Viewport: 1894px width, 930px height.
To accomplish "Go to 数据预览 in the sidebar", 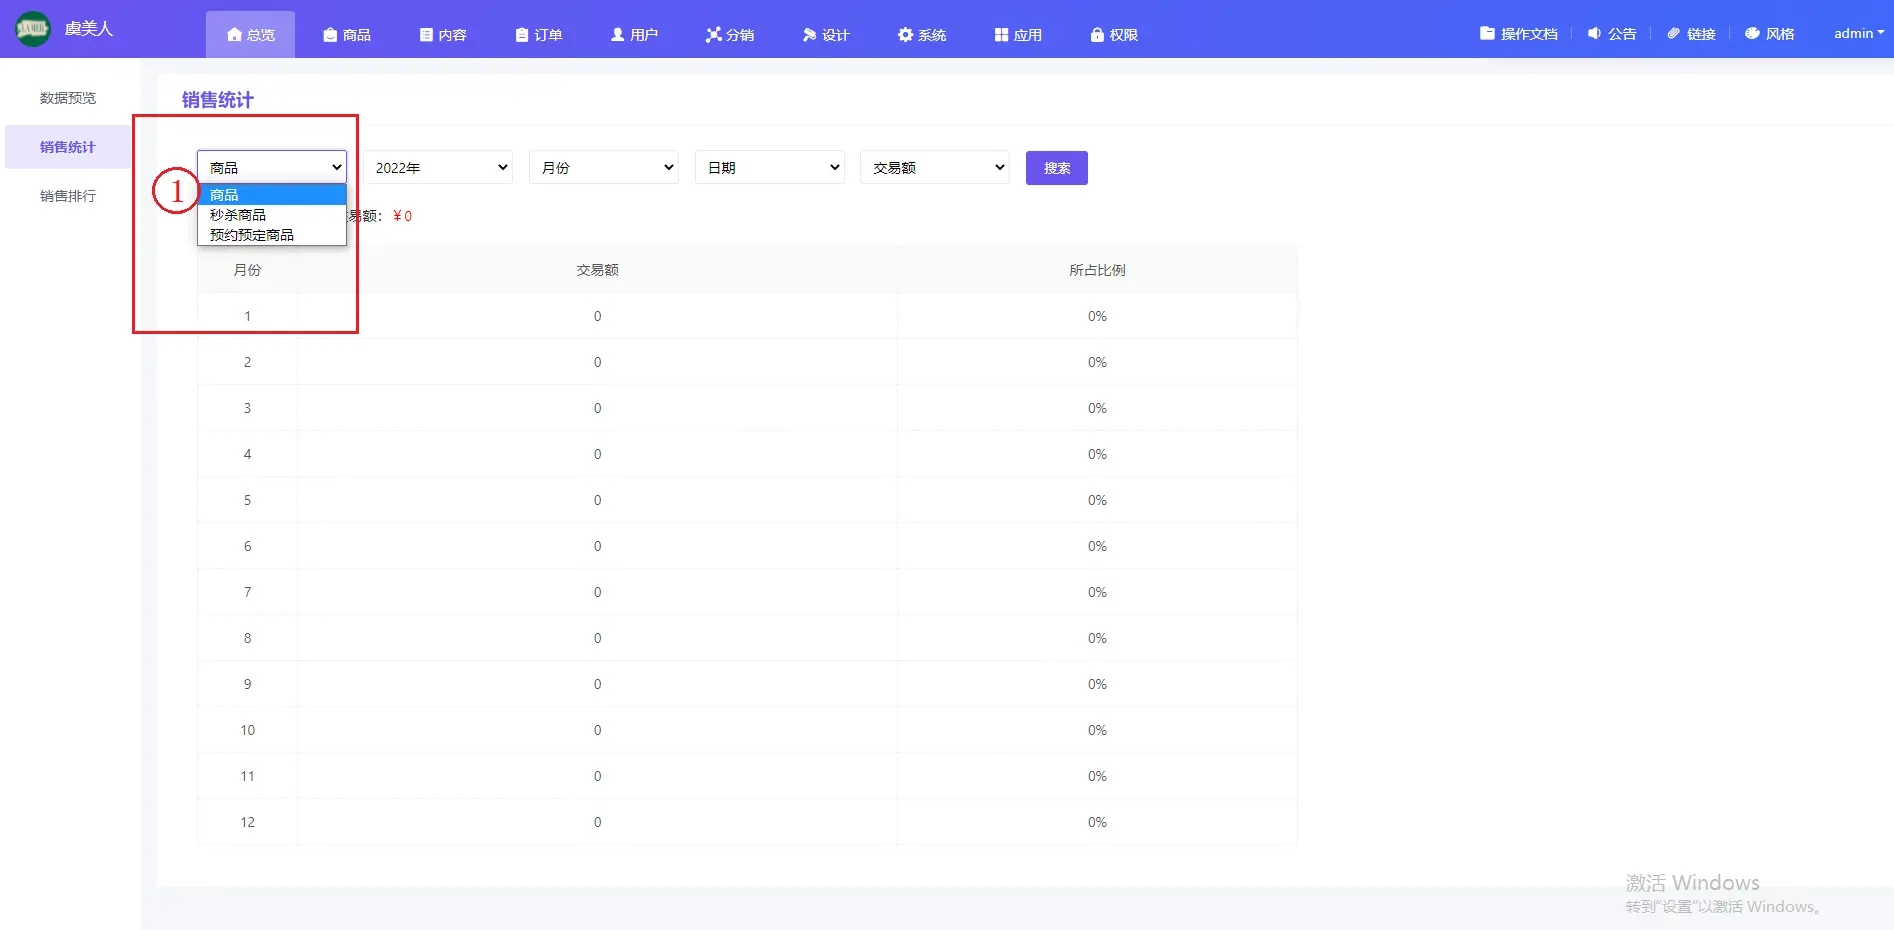I will click(68, 98).
